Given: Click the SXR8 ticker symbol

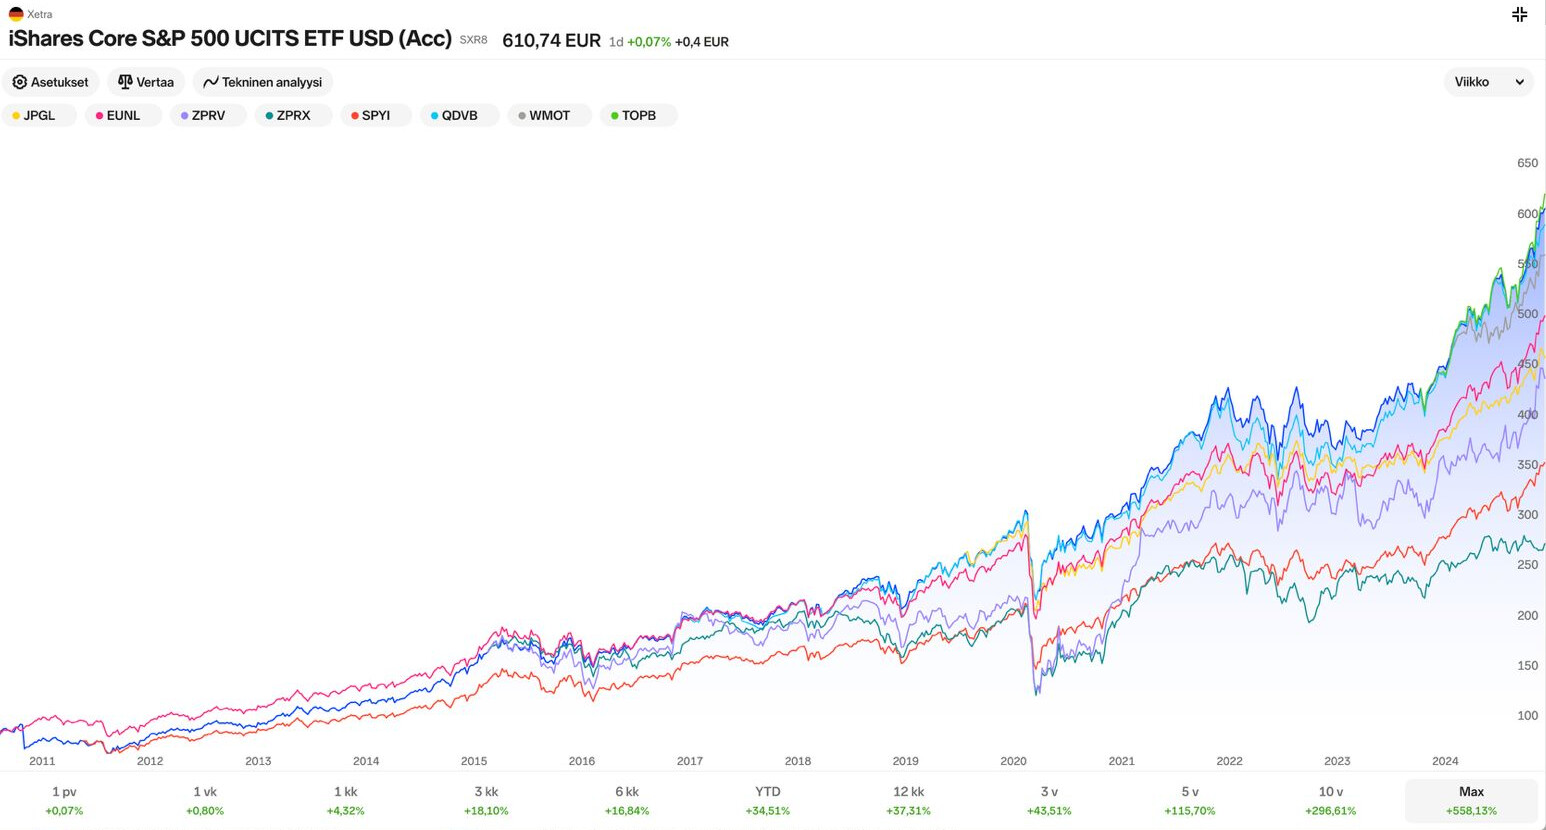Looking at the screenshot, I should point(473,40).
